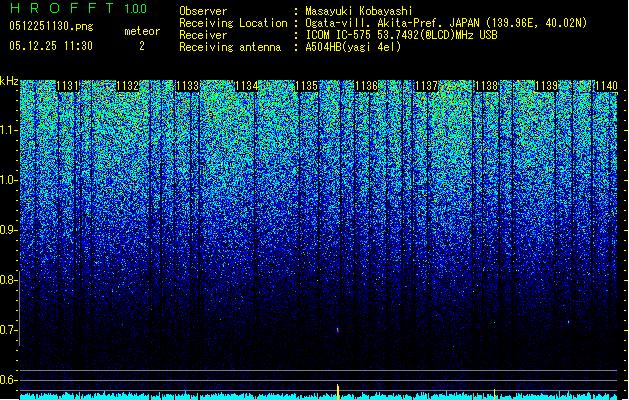Click the 'Observer' field label
Image resolution: width=629 pixels, height=400 pixels.
[x=203, y=11]
